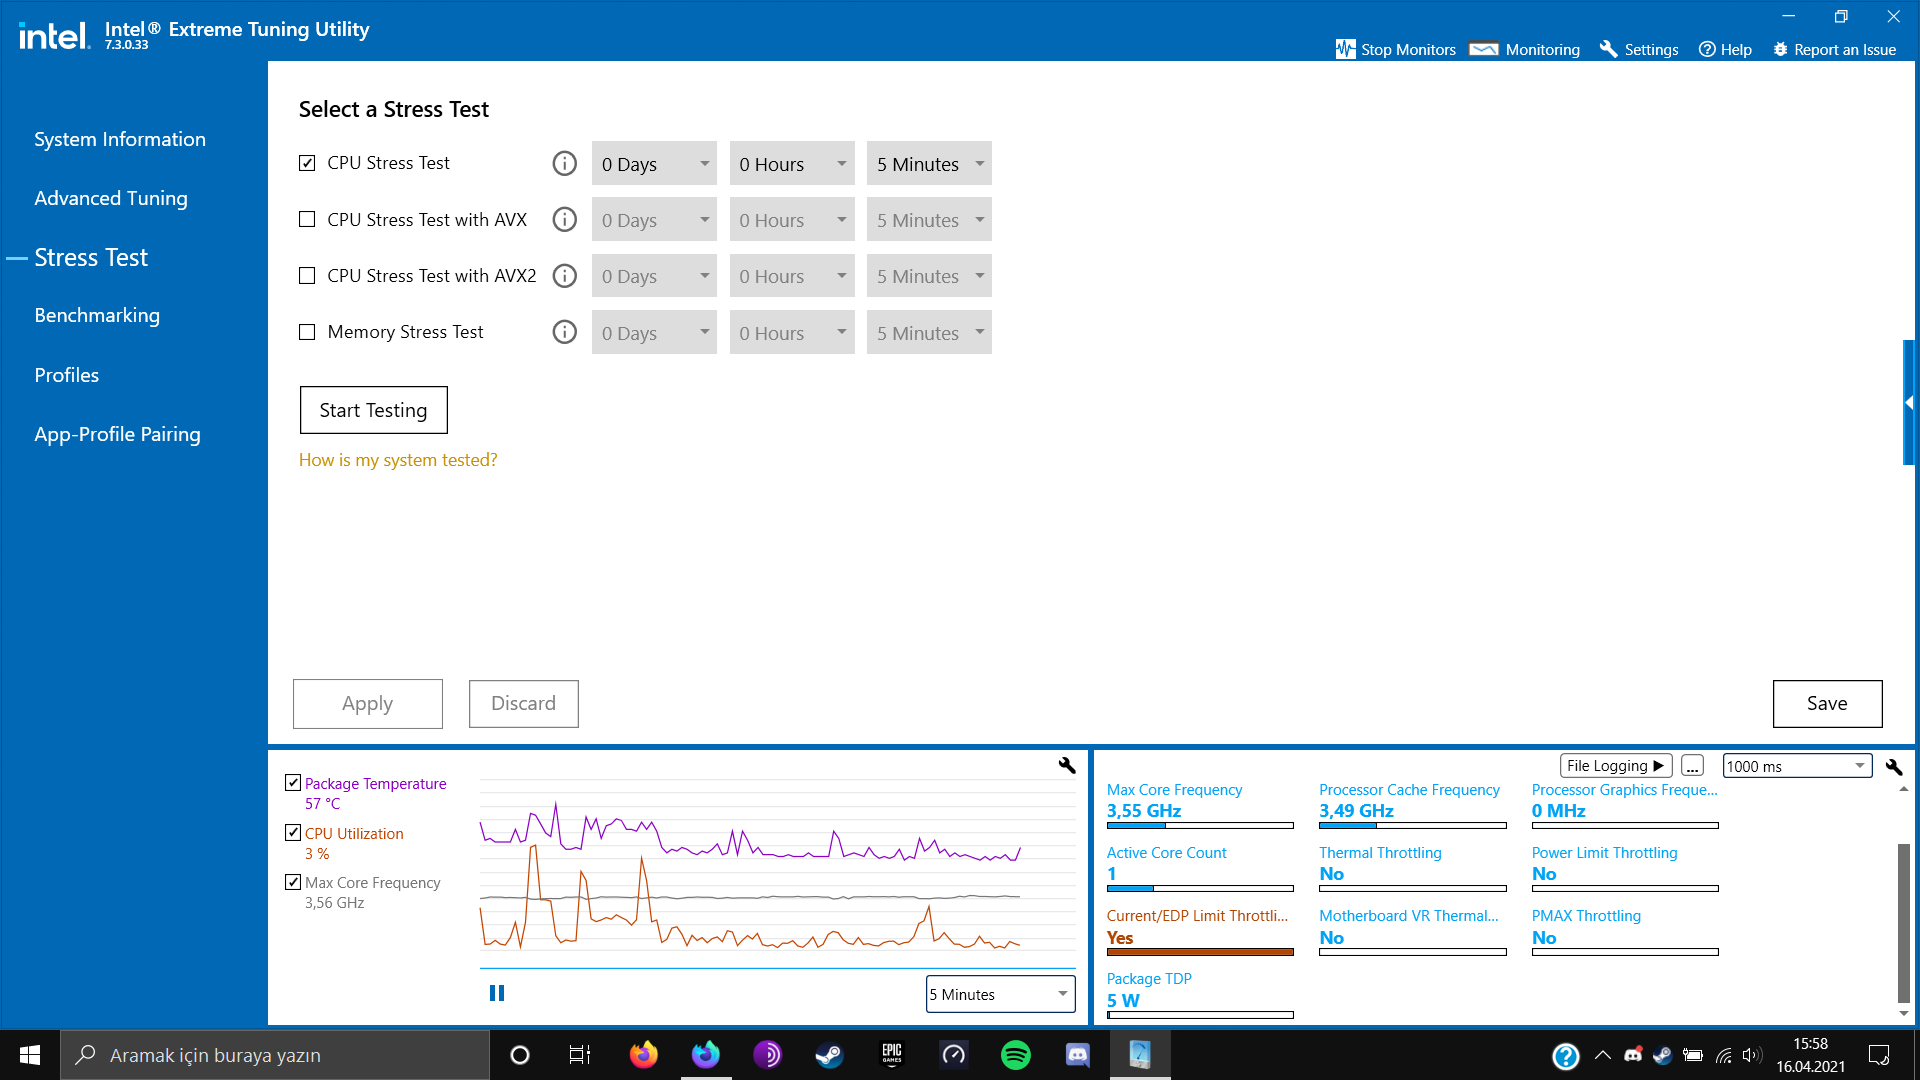This screenshot has width=1920, height=1080.
Task: Toggle Package Temperature graph checkbox
Action: point(293,783)
